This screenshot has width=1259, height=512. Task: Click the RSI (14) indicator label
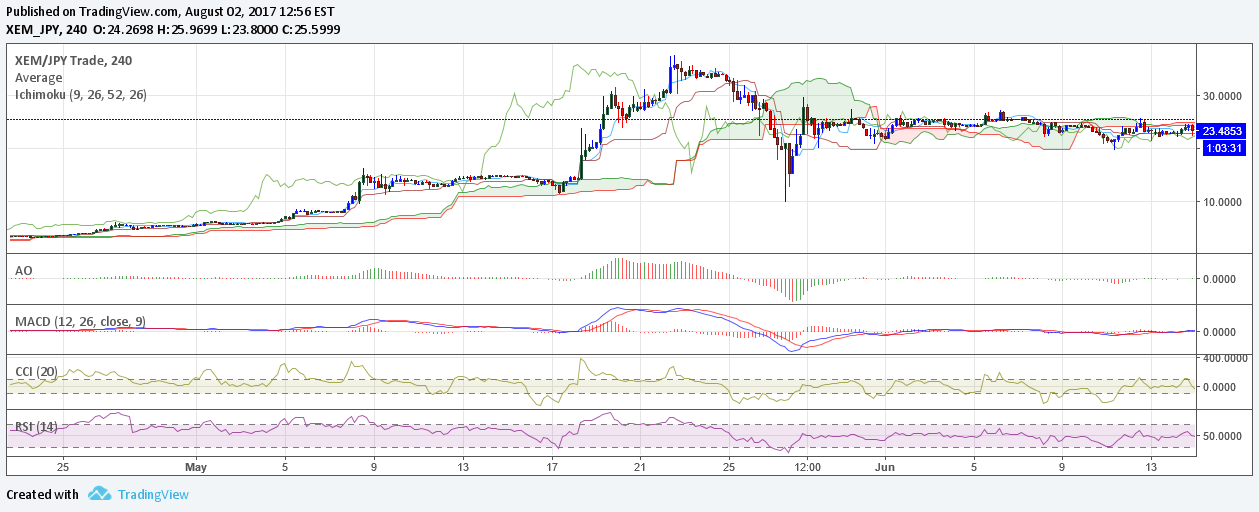35,427
